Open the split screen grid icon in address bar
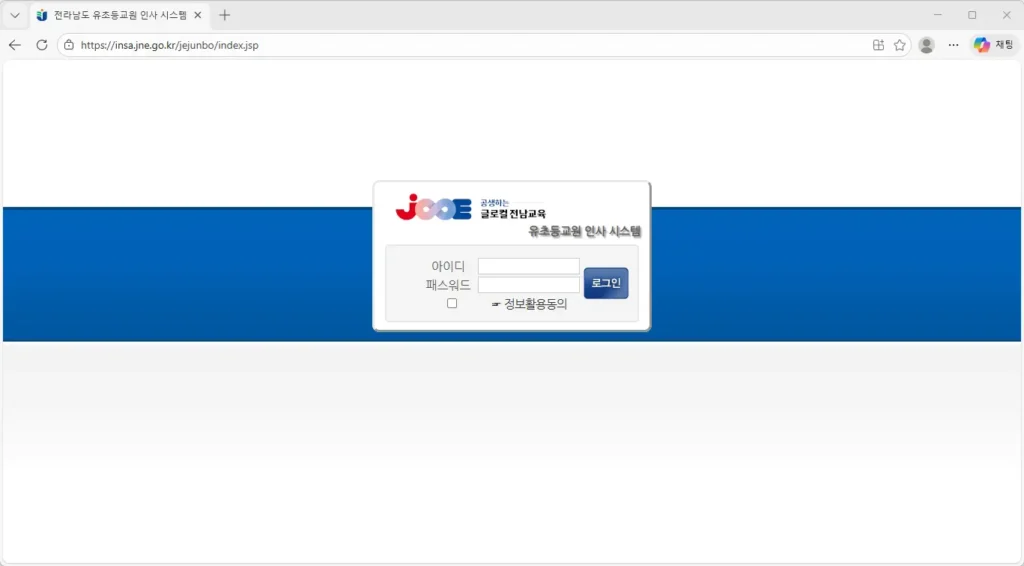The height and width of the screenshot is (566, 1024). pyautogui.click(x=878, y=45)
